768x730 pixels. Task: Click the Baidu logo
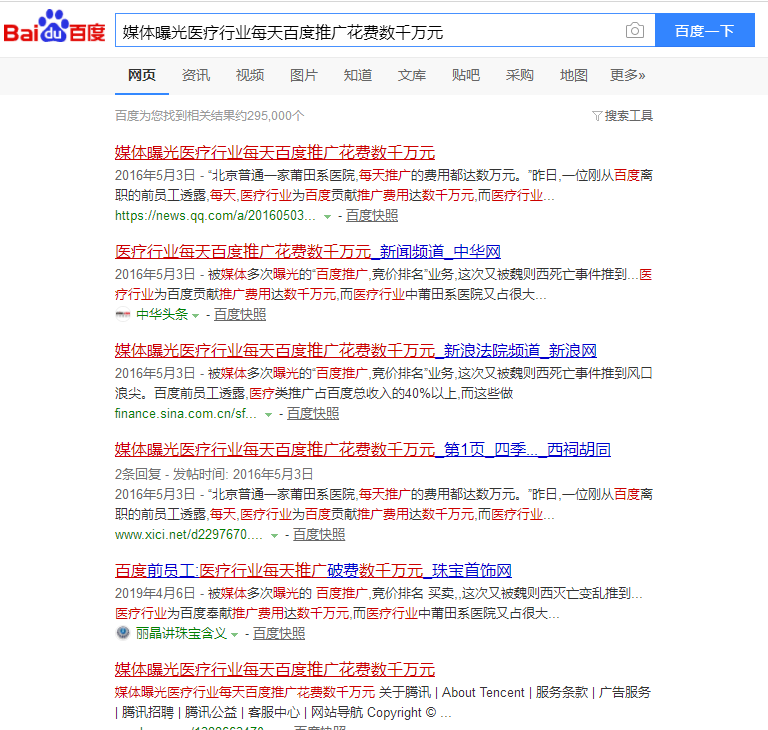click(x=54, y=30)
